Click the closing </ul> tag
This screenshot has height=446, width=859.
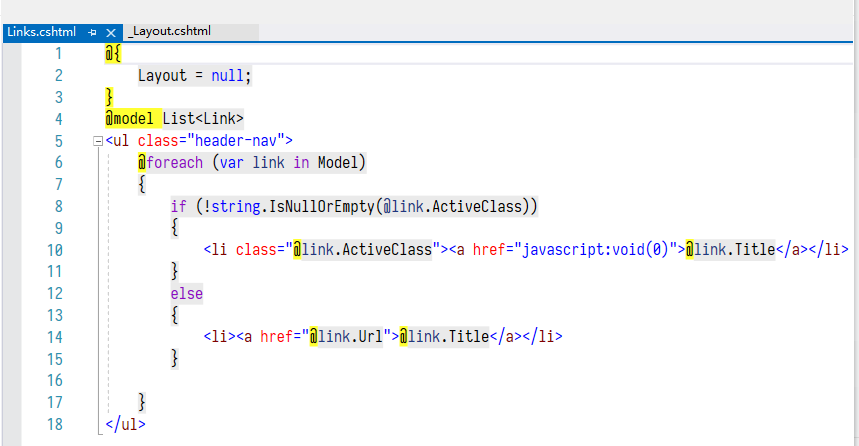tap(125, 424)
